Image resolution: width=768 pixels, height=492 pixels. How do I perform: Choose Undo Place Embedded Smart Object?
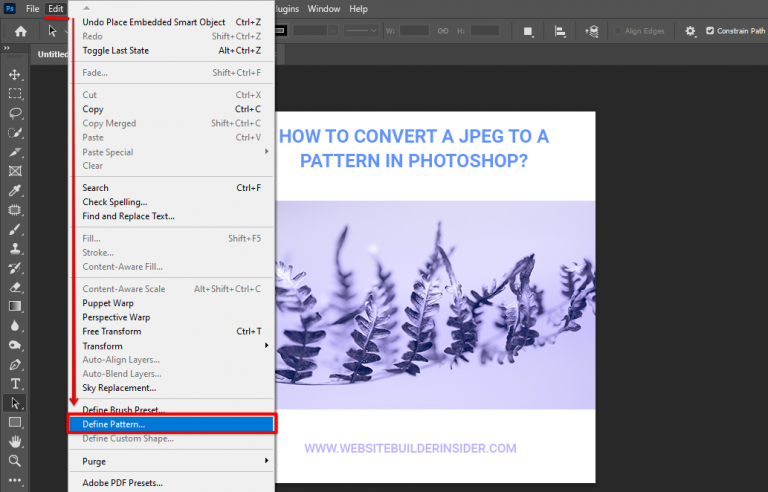(171, 22)
